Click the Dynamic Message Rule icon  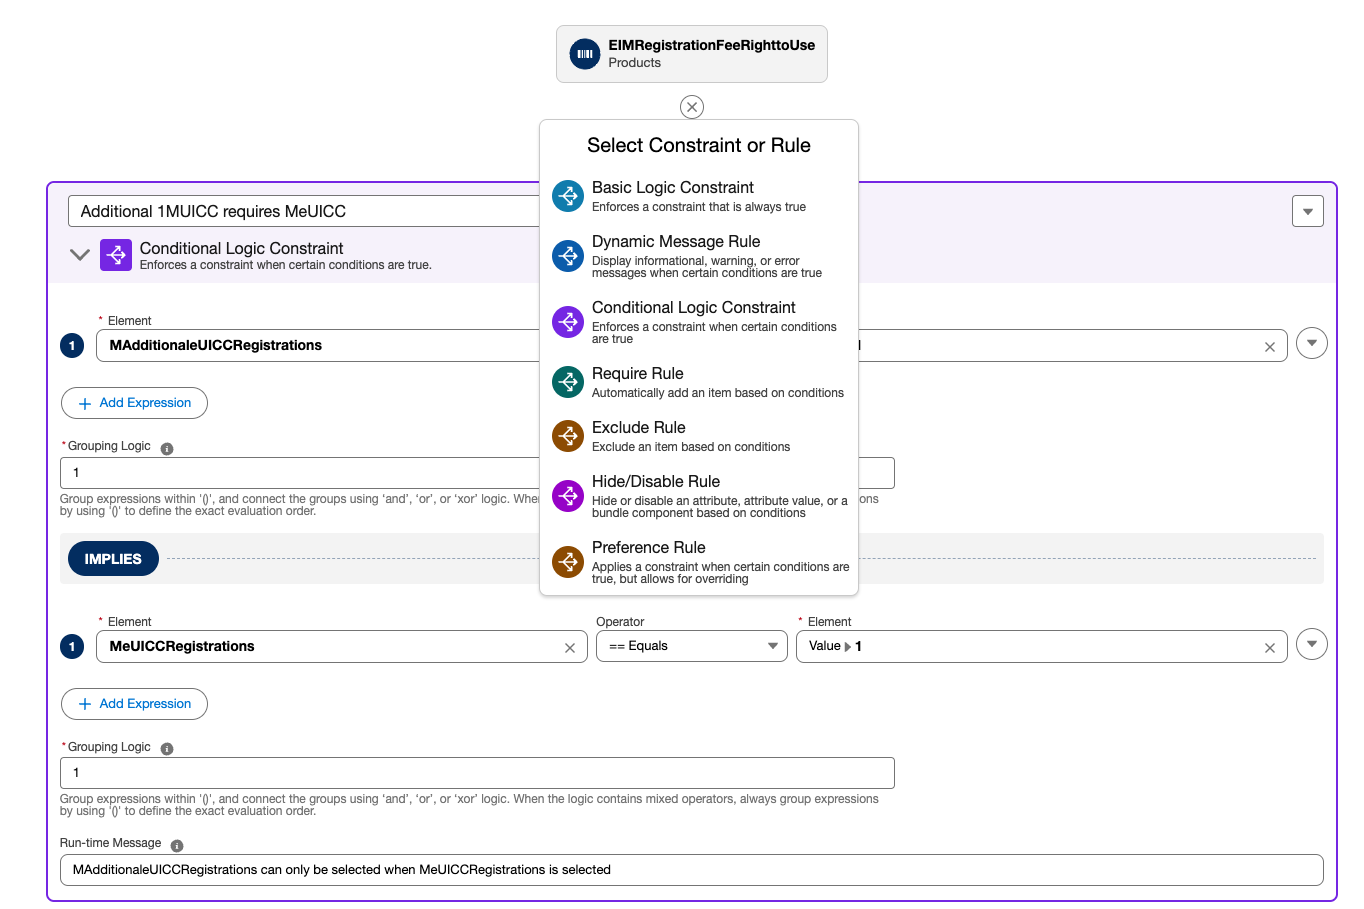point(568,256)
